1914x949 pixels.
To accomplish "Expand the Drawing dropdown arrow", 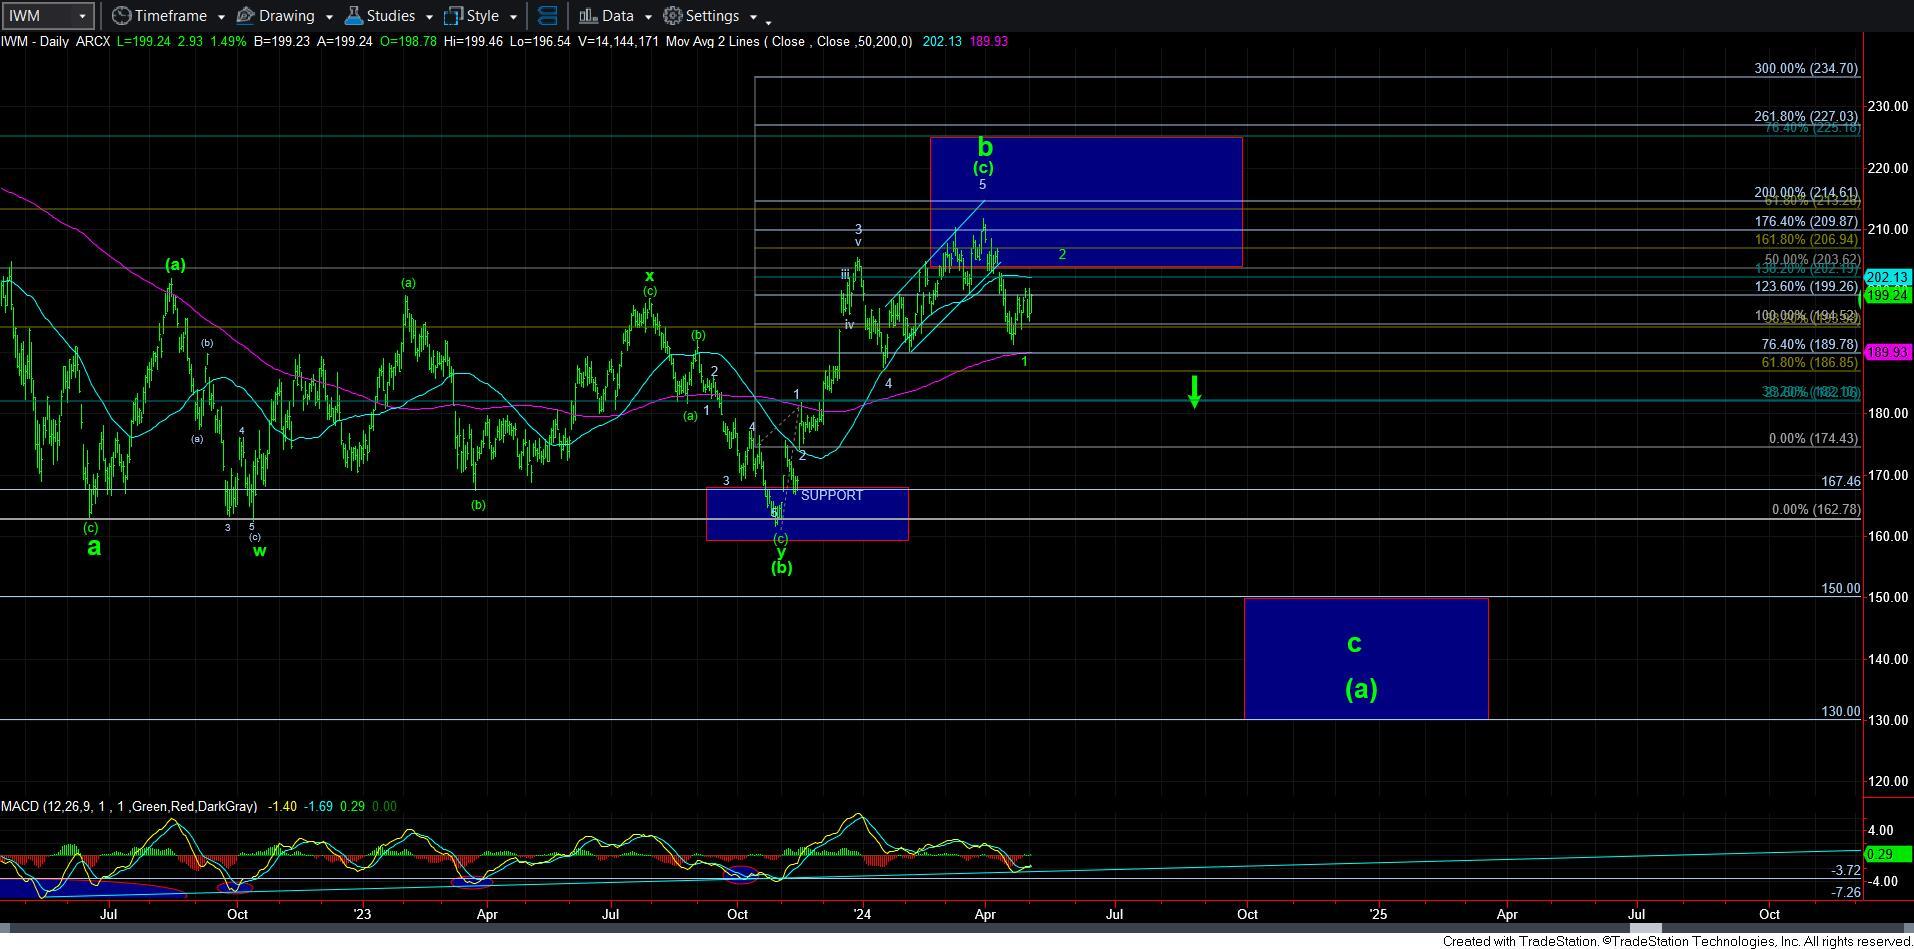I will tap(329, 17).
